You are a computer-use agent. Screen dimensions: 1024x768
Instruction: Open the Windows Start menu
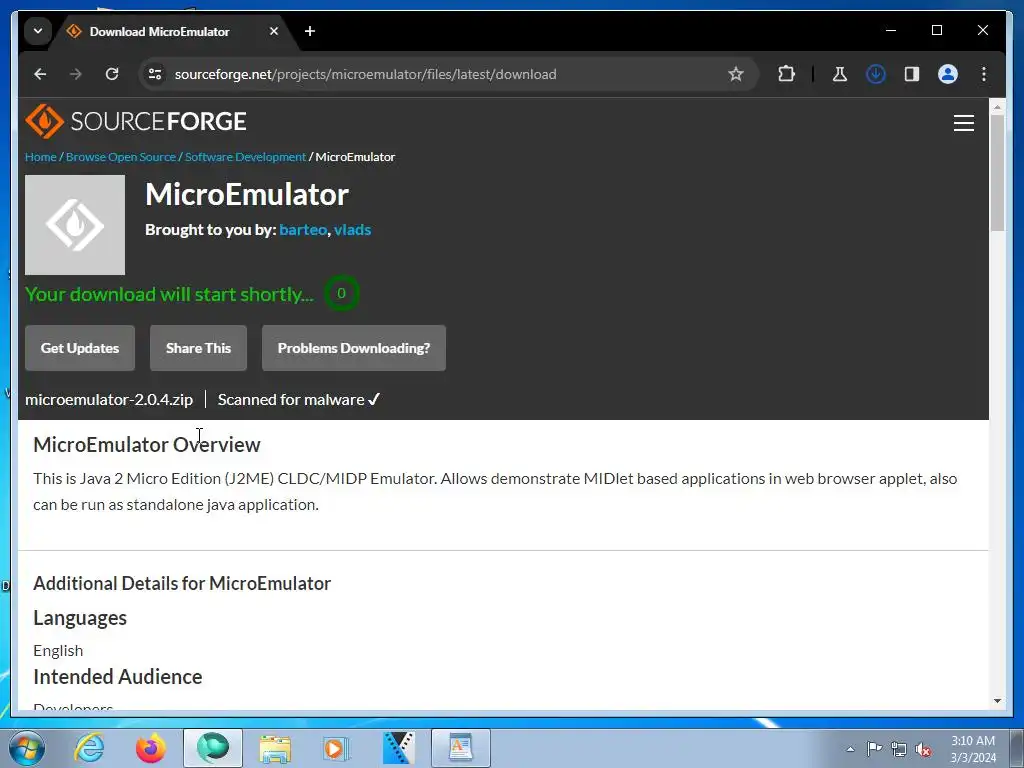pos(26,748)
